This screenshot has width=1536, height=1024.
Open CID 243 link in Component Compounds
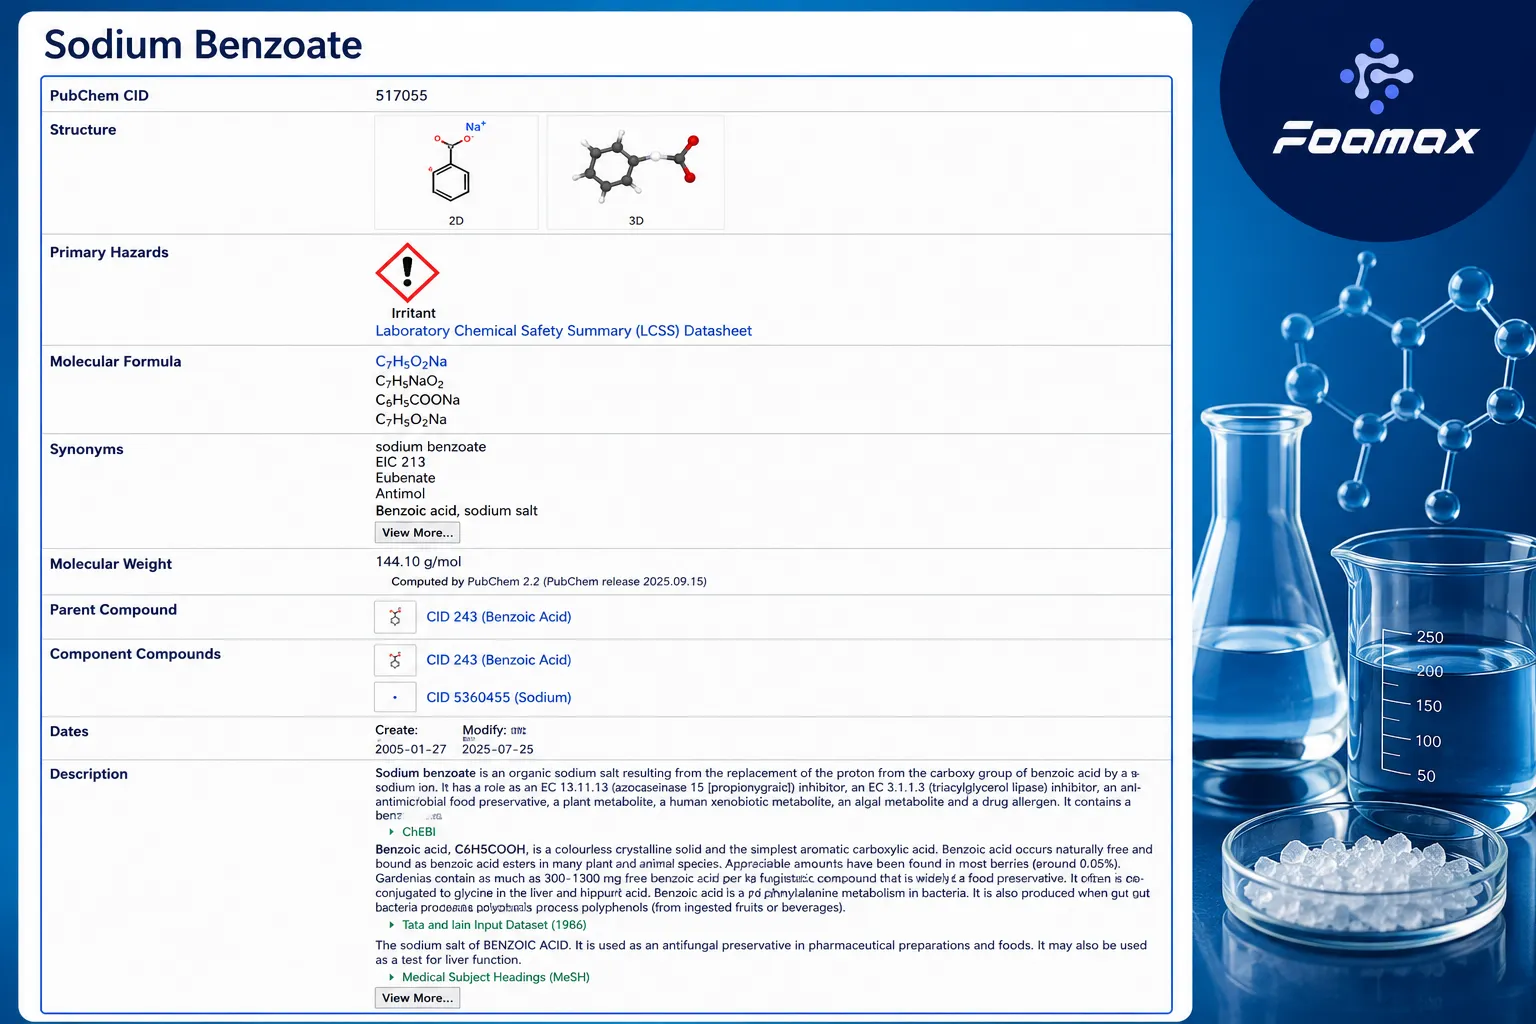click(x=499, y=660)
